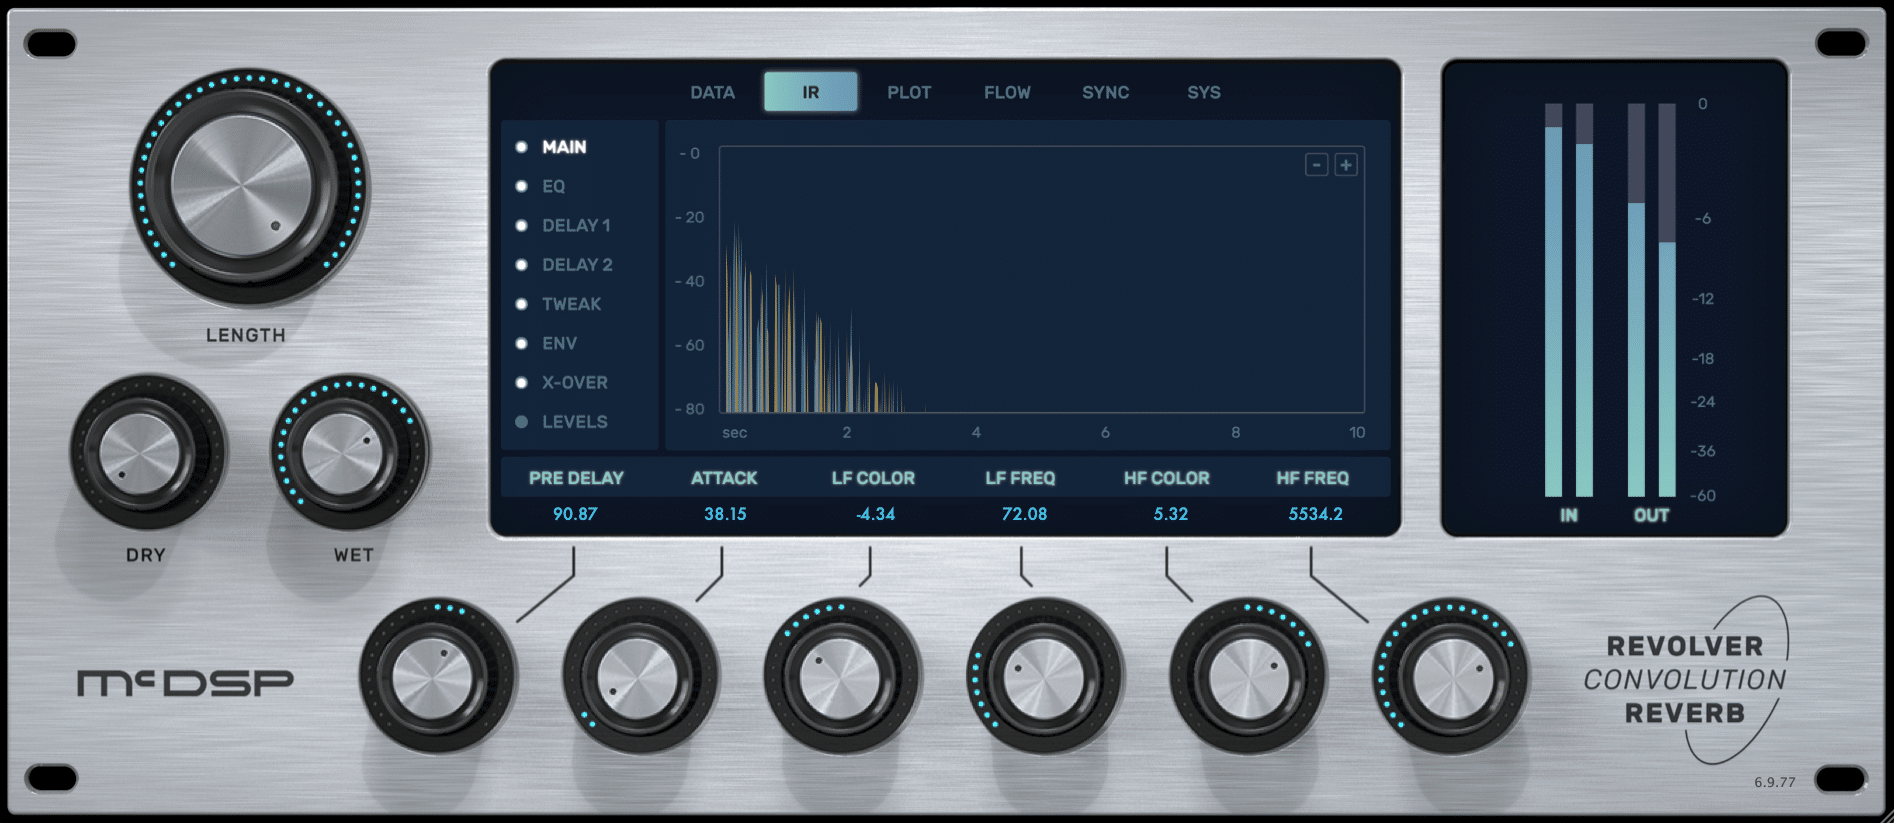The image size is (1894, 823).
Task: Select the DELAY 1 parameter page
Action: (575, 226)
